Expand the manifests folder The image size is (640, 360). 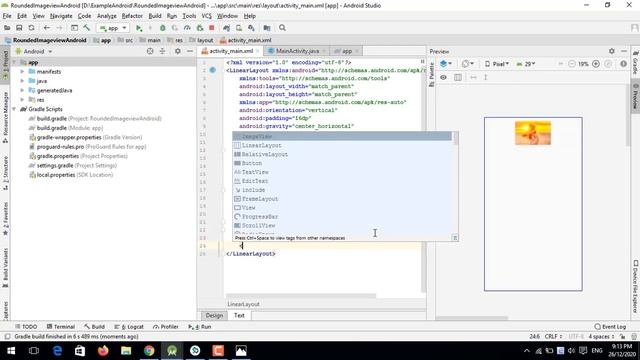point(22,71)
